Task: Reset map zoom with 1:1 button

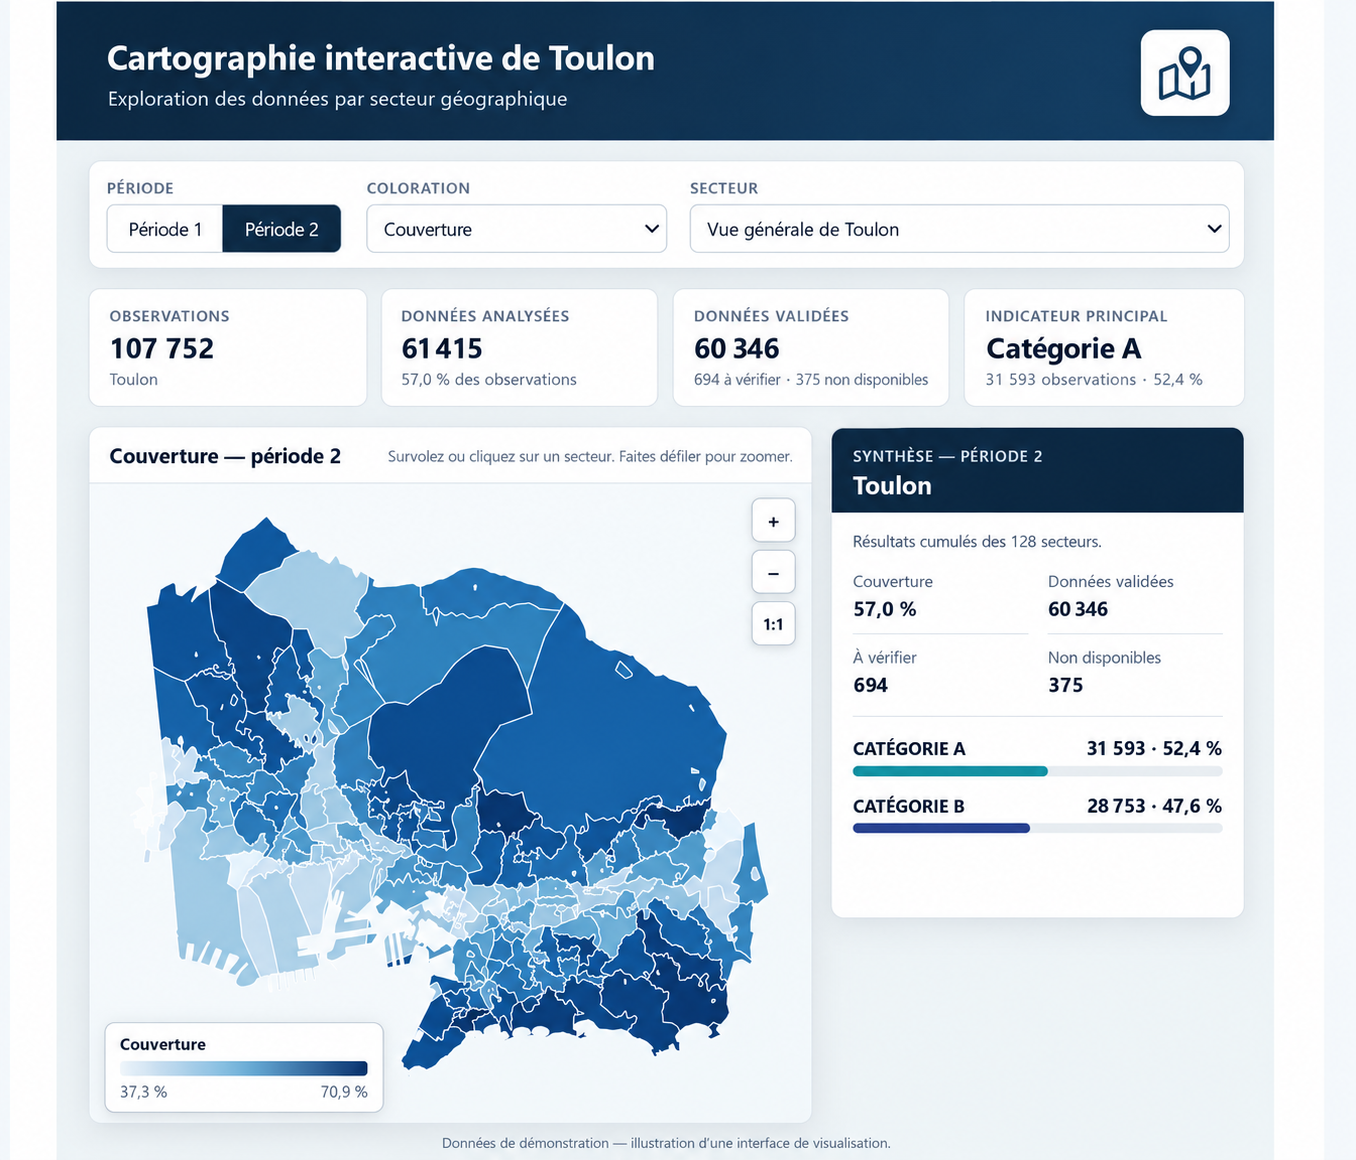Action: tap(773, 625)
